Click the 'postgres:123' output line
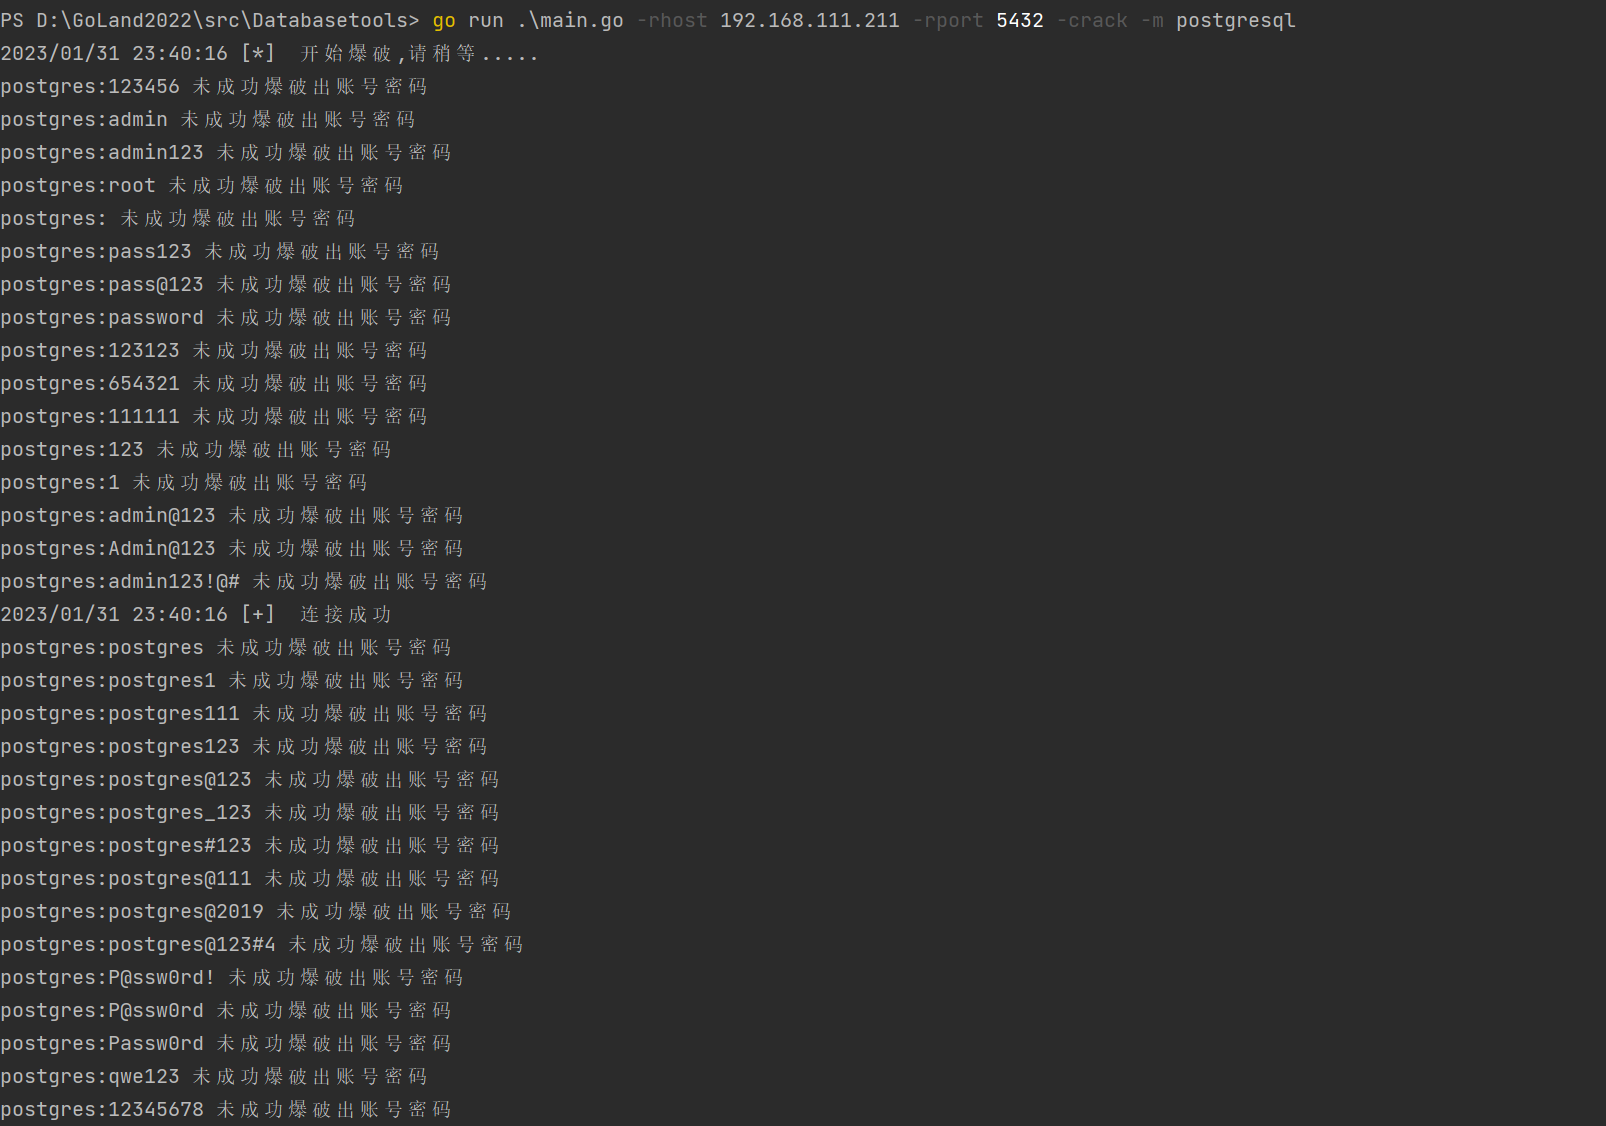Viewport: 1606px width, 1126px height. tap(196, 449)
